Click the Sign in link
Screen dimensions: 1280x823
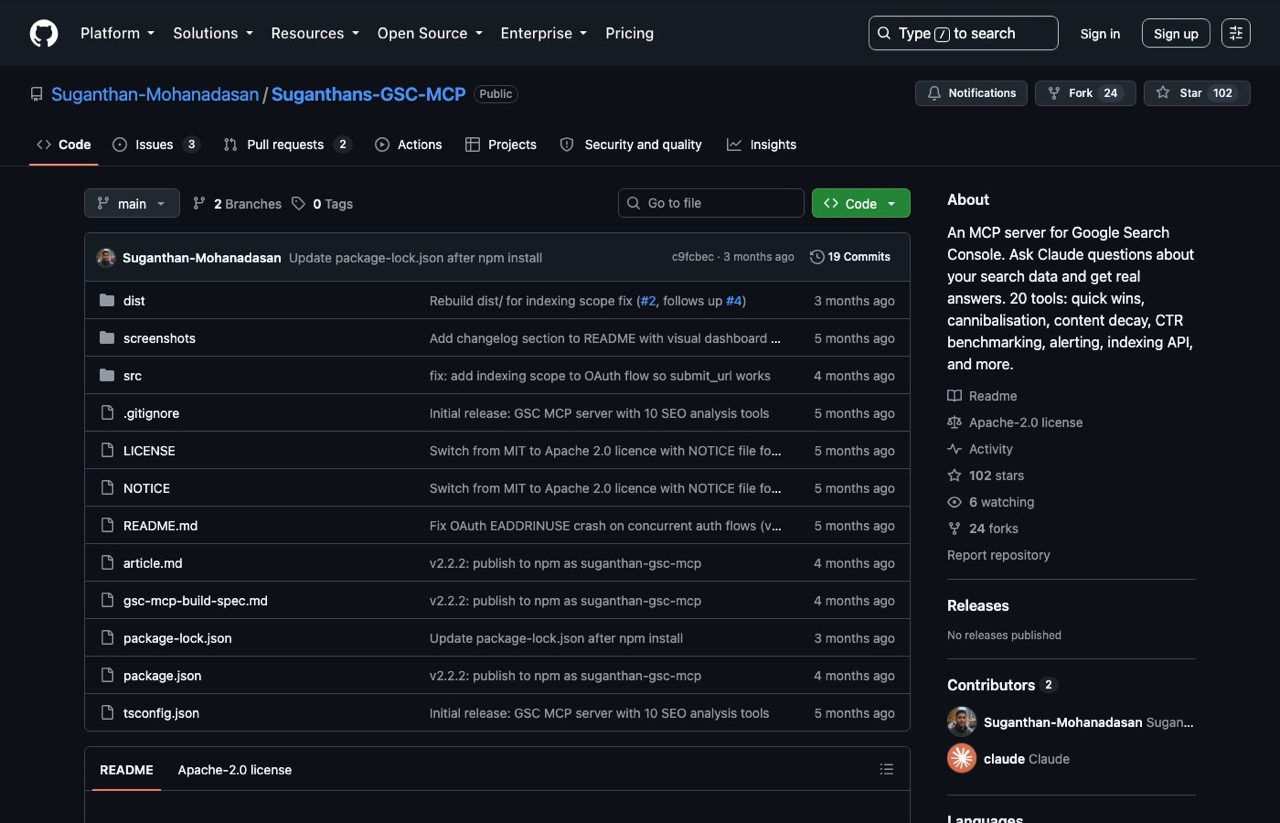[x=1100, y=33]
